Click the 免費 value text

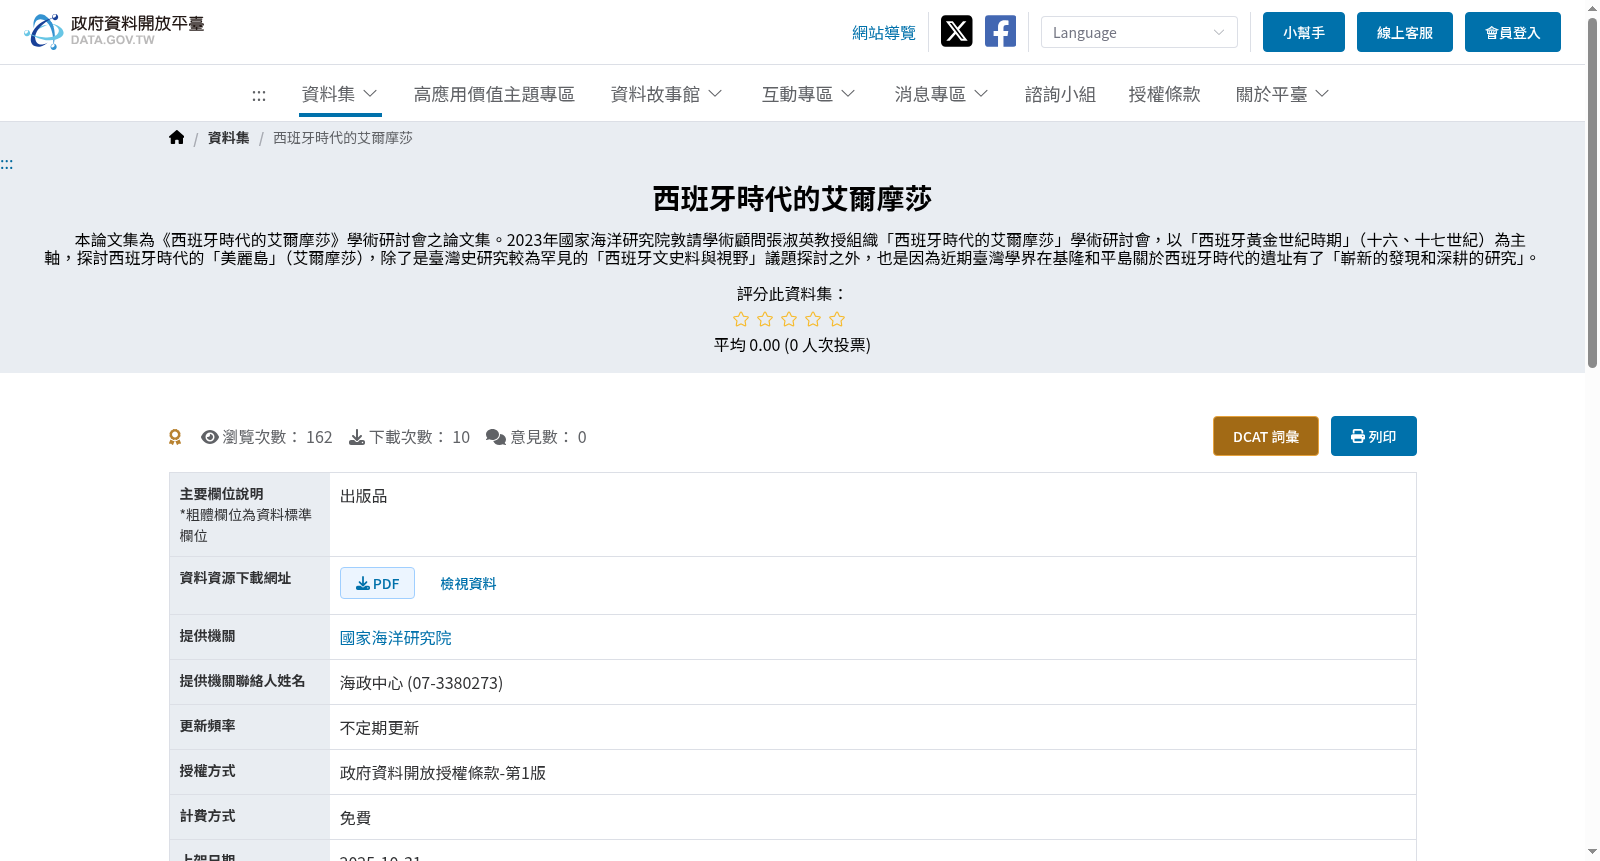(355, 818)
